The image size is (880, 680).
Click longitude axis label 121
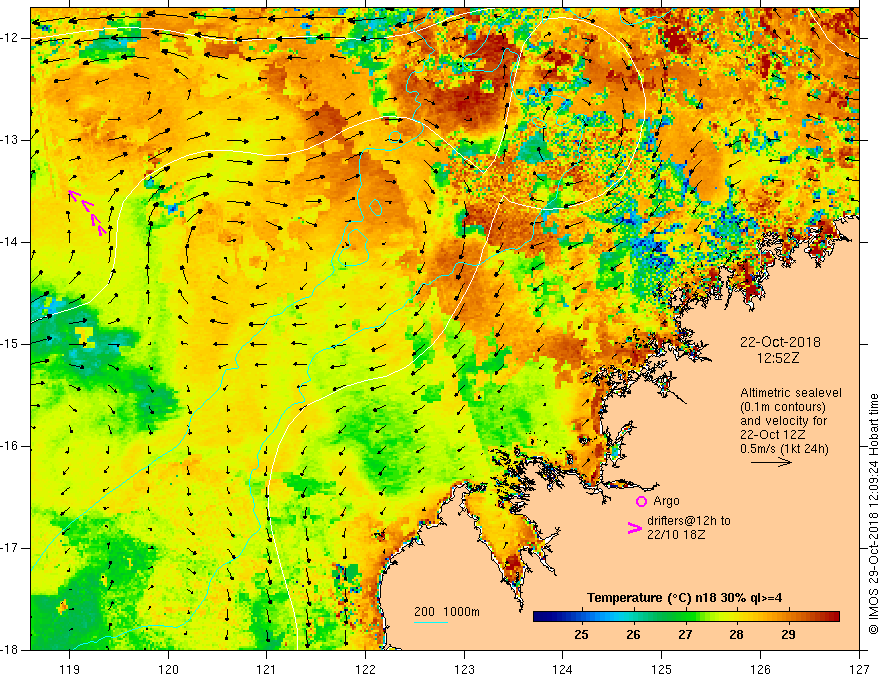tap(267, 669)
